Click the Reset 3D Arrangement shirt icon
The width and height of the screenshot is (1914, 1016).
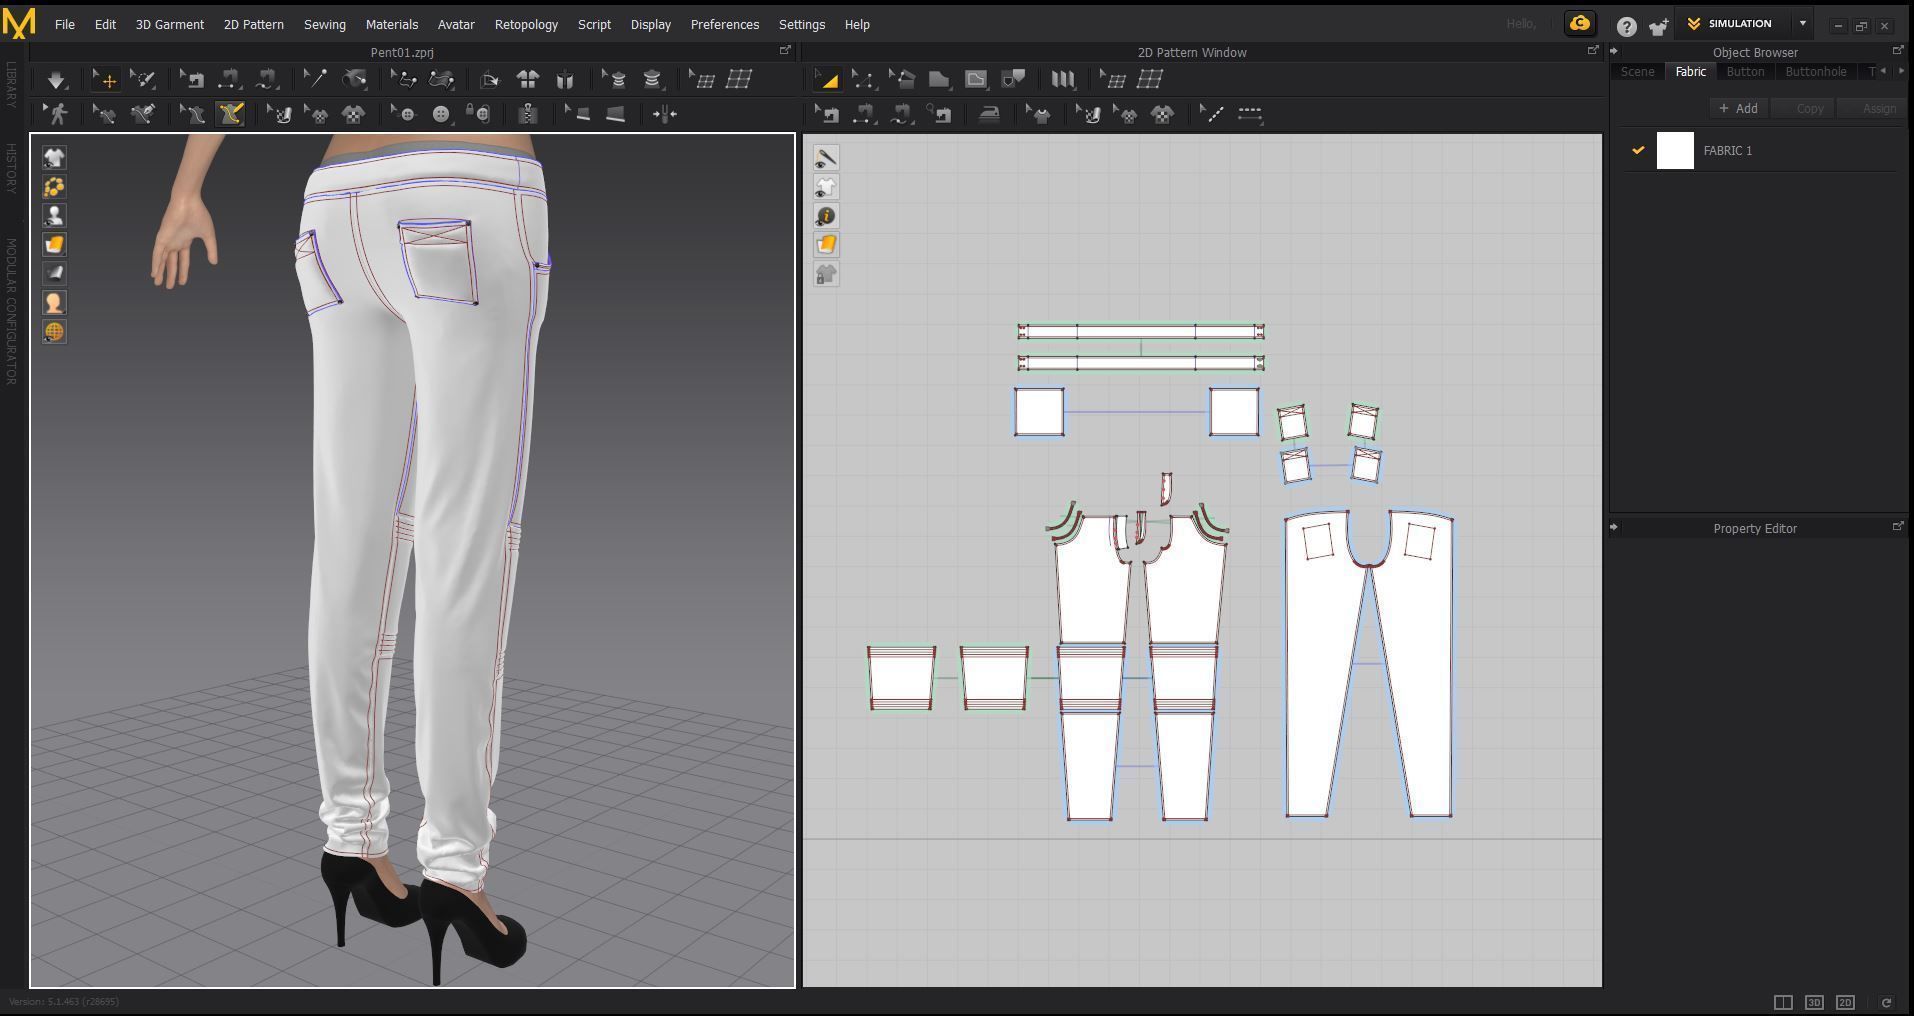coord(528,80)
